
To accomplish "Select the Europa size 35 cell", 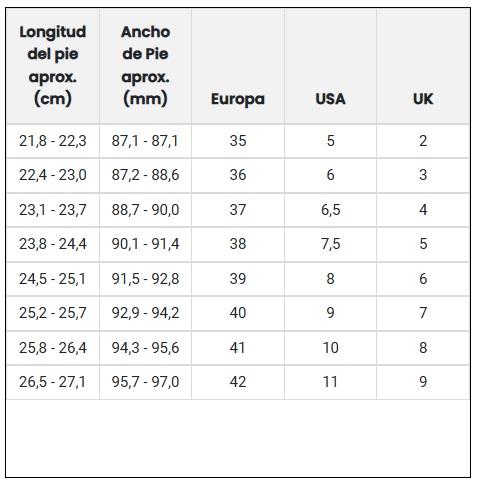I will pos(238,141).
